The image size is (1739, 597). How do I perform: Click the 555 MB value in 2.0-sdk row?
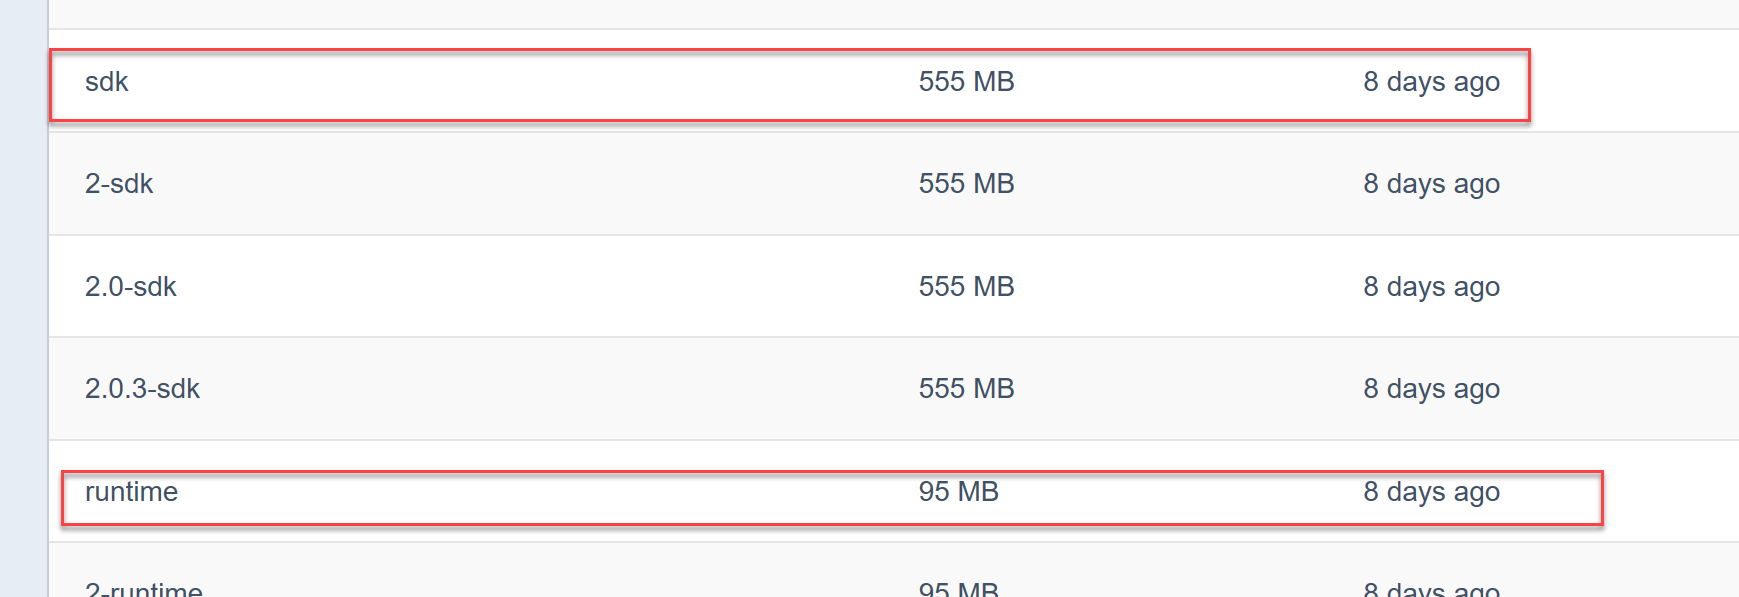click(x=966, y=287)
